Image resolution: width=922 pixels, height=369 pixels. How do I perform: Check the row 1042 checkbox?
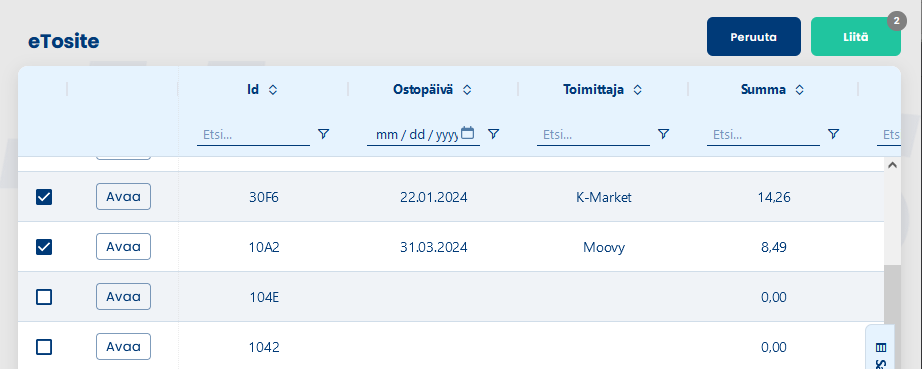click(x=44, y=347)
